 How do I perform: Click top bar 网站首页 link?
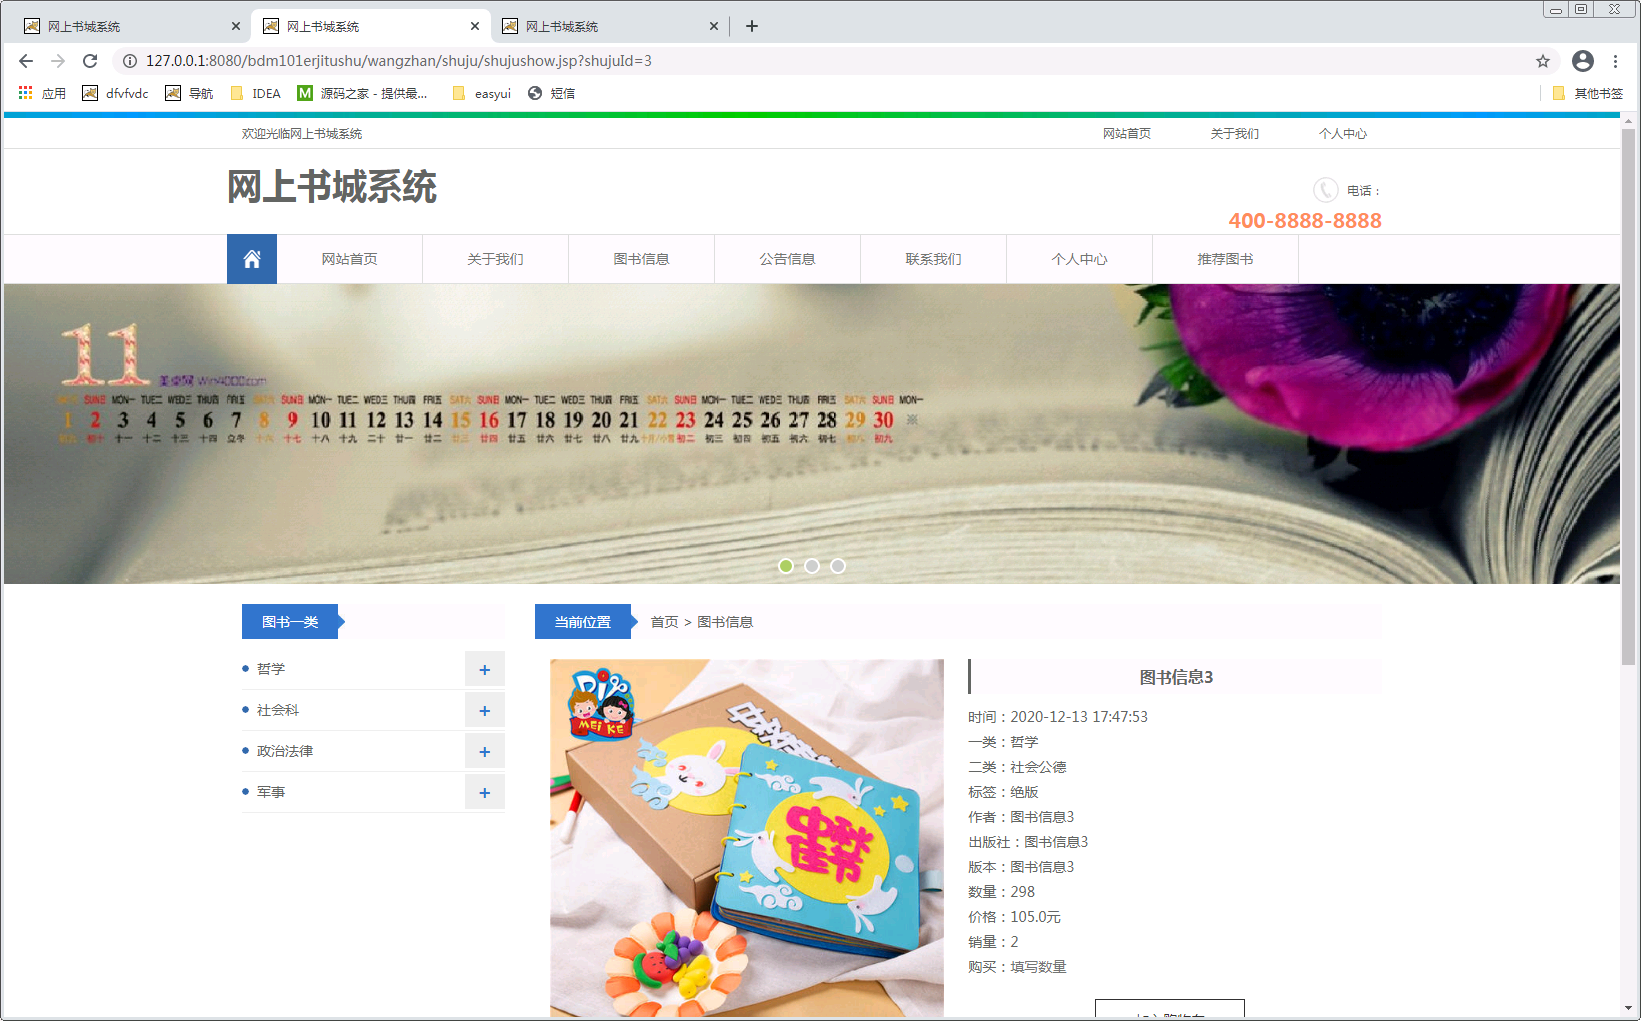[1127, 134]
